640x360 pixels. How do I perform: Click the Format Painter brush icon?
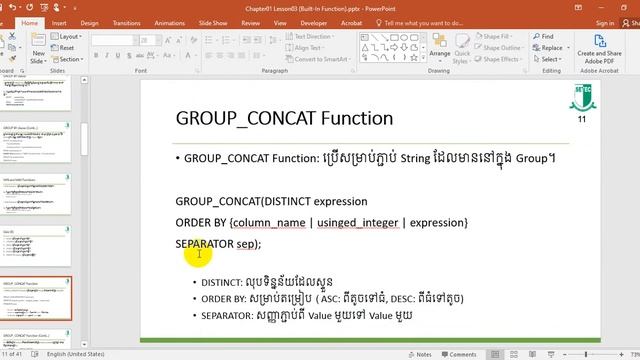pyautogui.click(x=12, y=59)
